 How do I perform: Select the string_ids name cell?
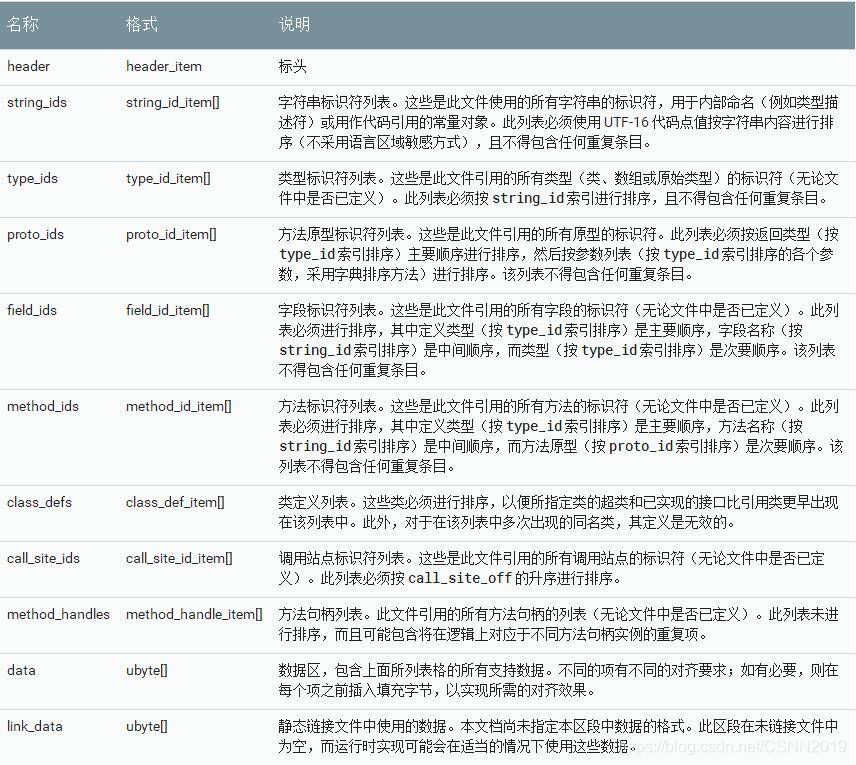(x=37, y=102)
